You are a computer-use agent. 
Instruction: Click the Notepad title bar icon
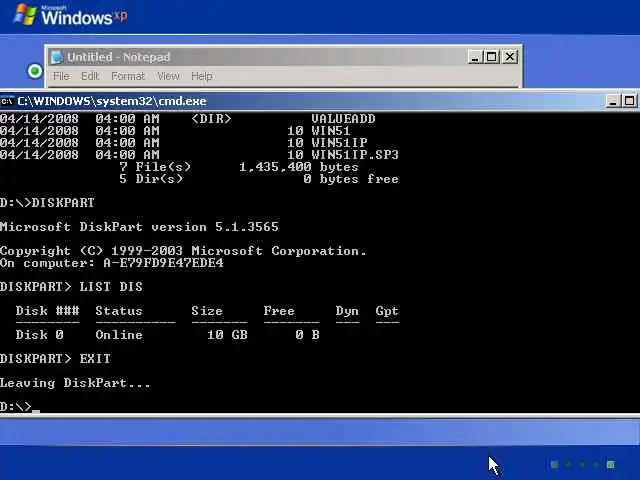click(57, 57)
